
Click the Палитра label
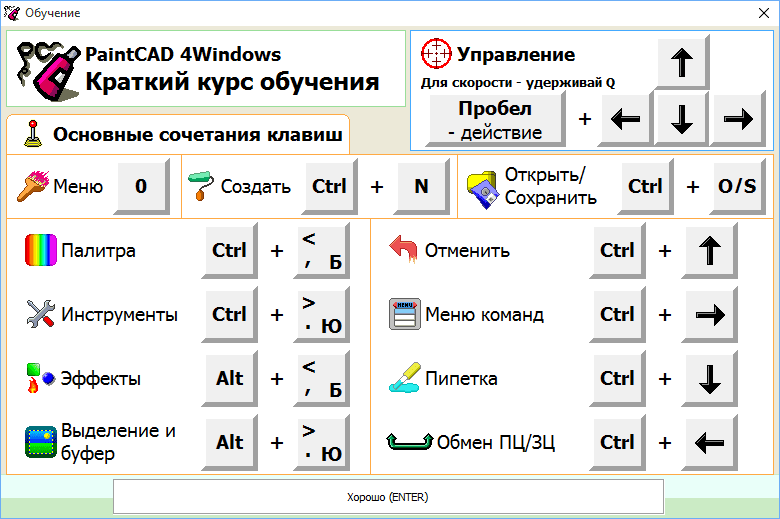[x=98, y=250]
